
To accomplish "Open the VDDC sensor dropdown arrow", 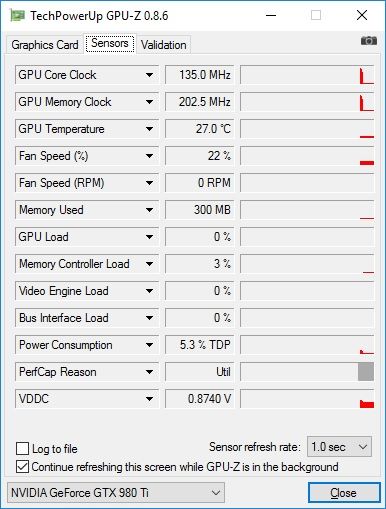I will [x=149, y=399].
